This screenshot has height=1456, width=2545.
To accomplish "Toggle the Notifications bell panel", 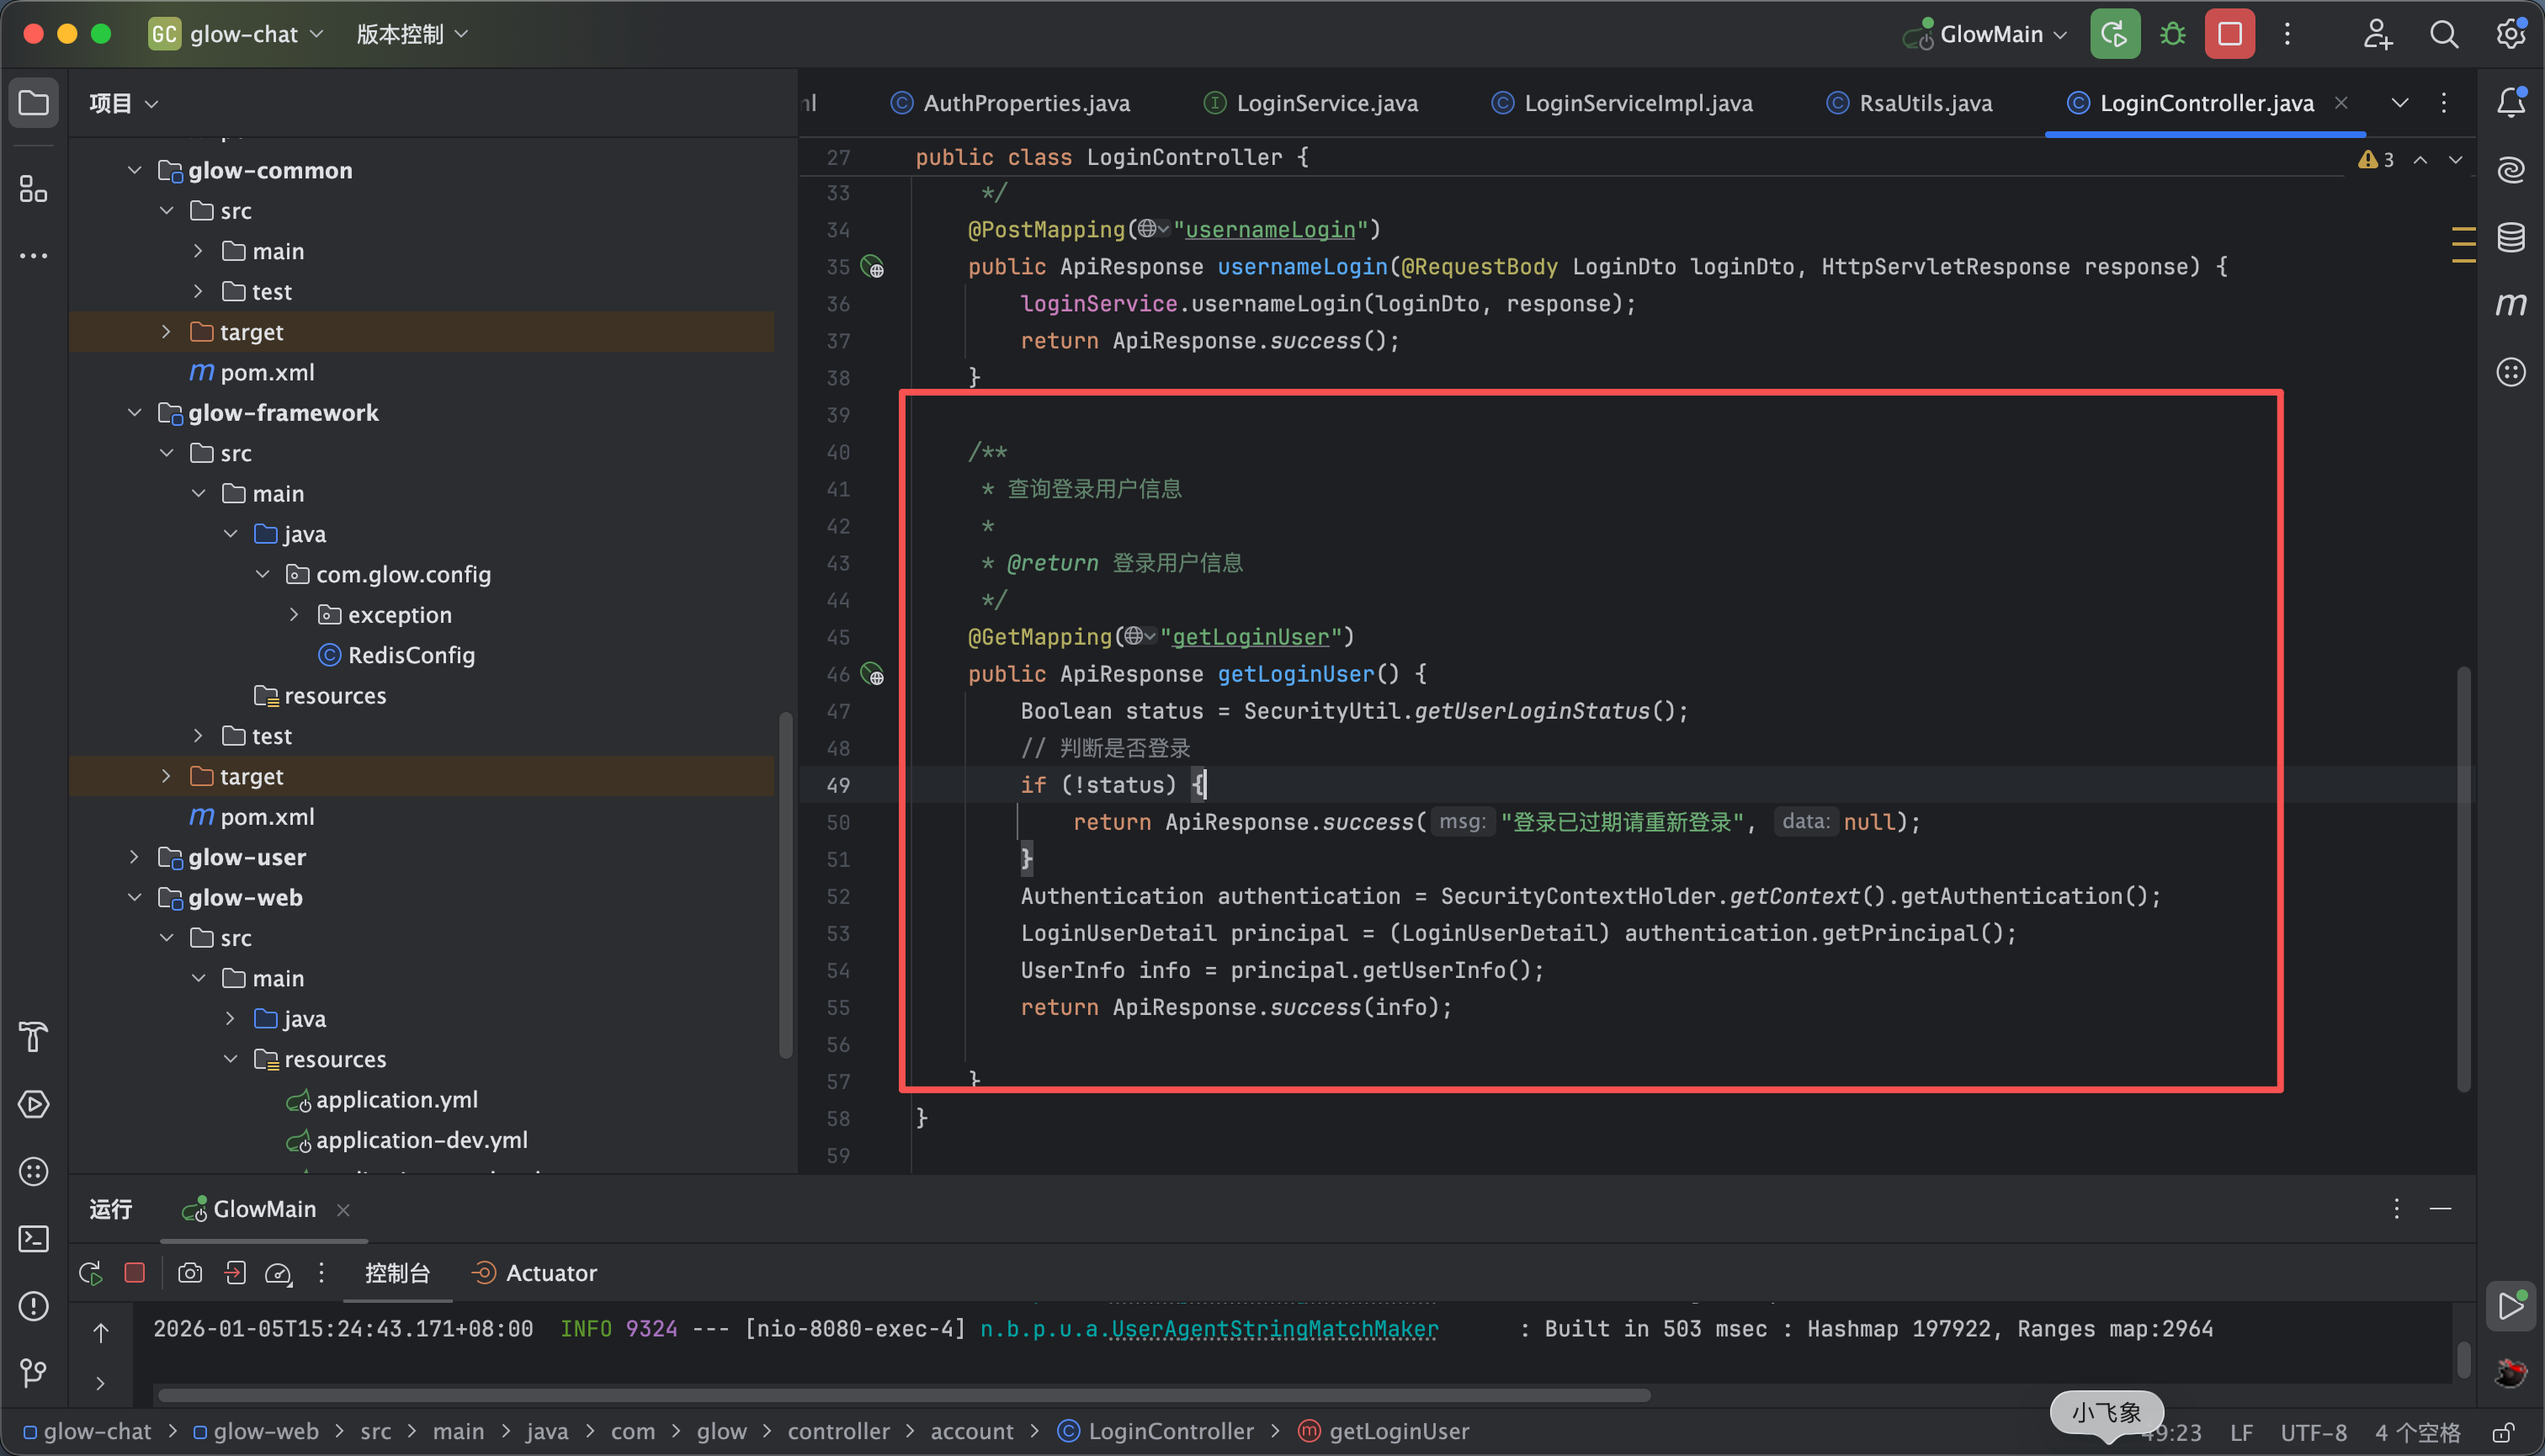I will [x=2511, y=103].
